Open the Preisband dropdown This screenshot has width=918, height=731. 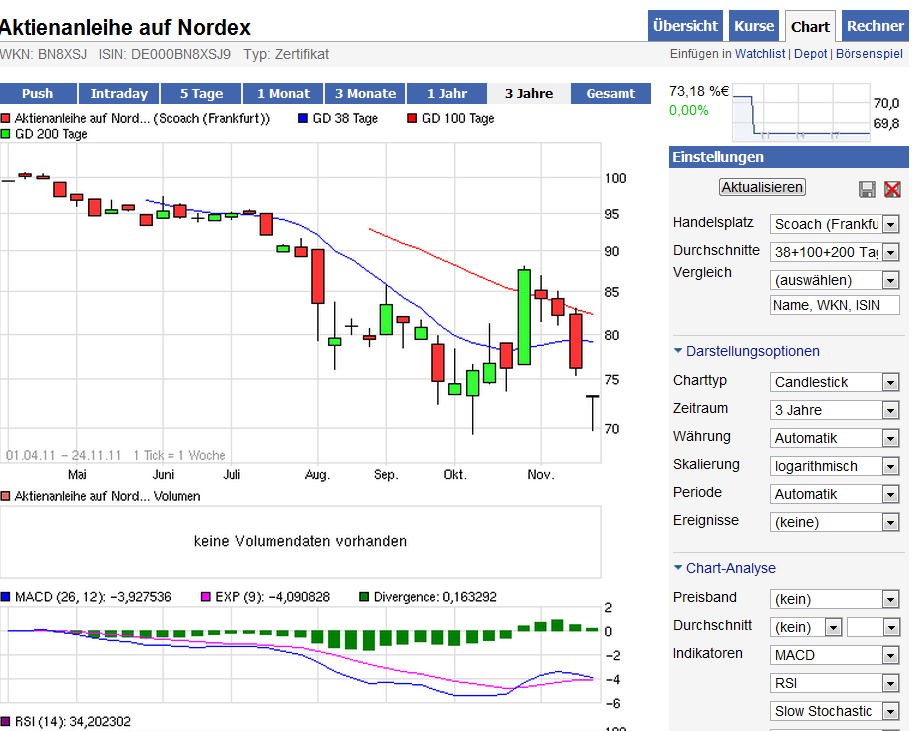point(834,599)
